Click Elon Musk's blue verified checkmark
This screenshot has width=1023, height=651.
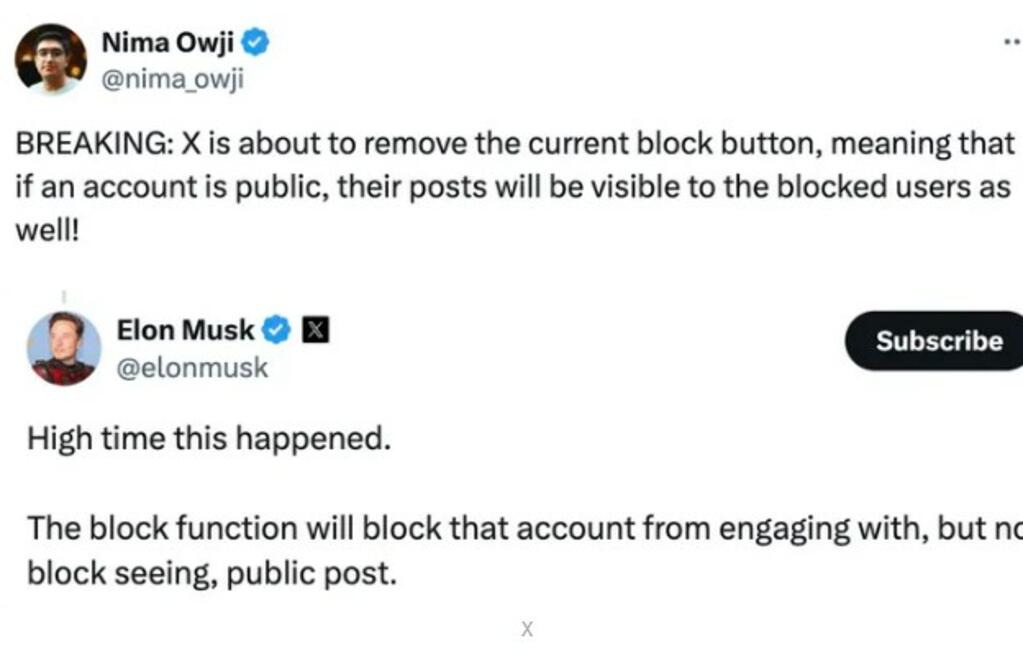tap(276, 330)
